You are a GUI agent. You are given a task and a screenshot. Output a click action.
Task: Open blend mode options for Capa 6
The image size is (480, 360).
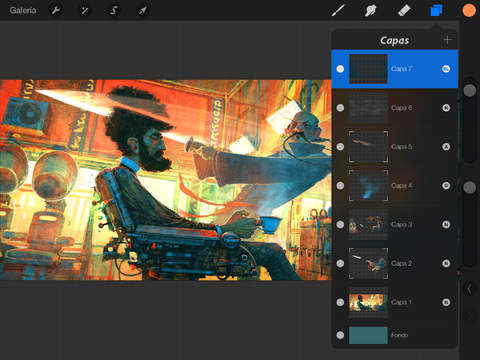(446, 108)
